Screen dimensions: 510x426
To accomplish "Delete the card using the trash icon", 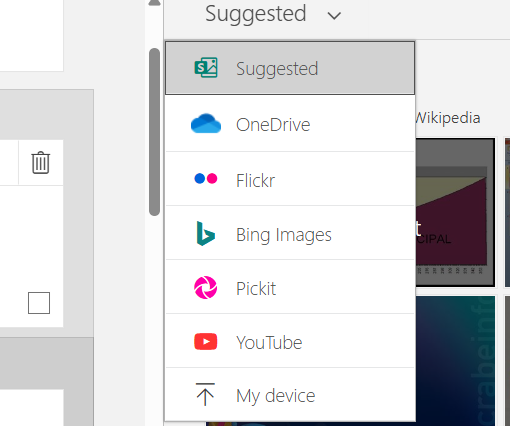I will coord(41,163).
